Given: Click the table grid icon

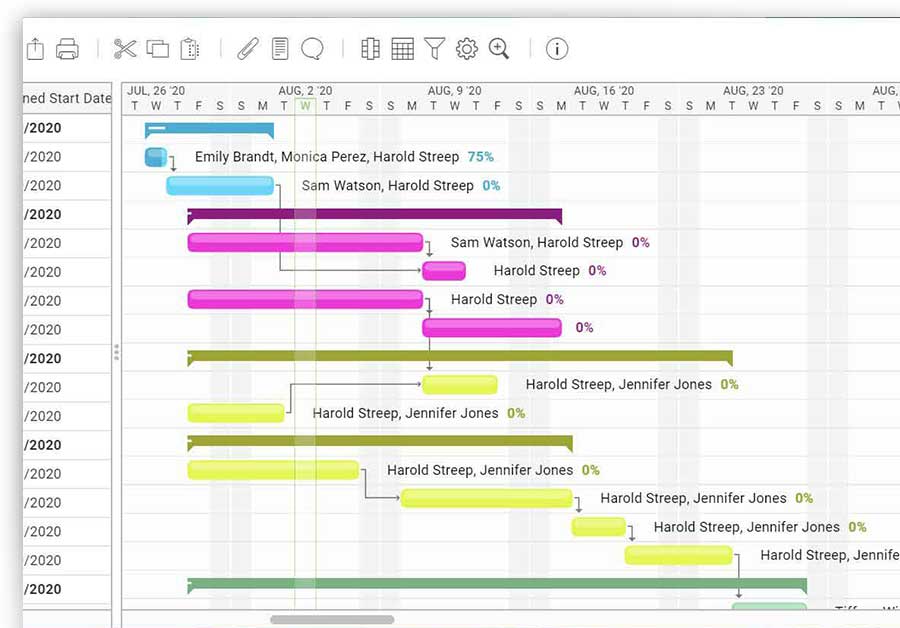Looking at the screenshot, I should pyautogui.click(x=402, y=49).
